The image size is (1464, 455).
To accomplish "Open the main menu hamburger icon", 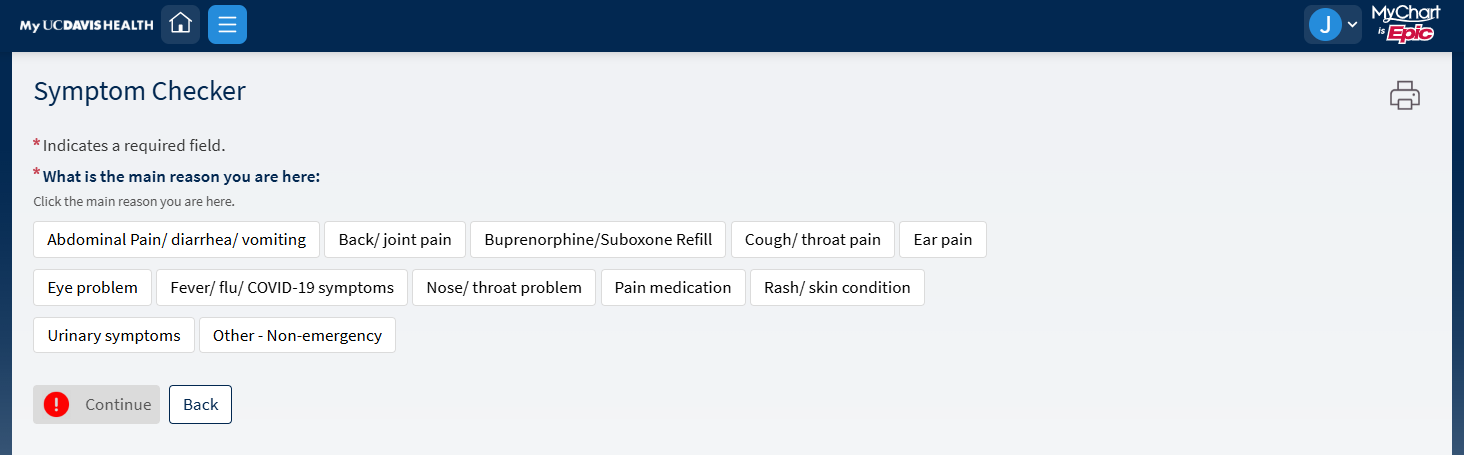I will [227, 24].
